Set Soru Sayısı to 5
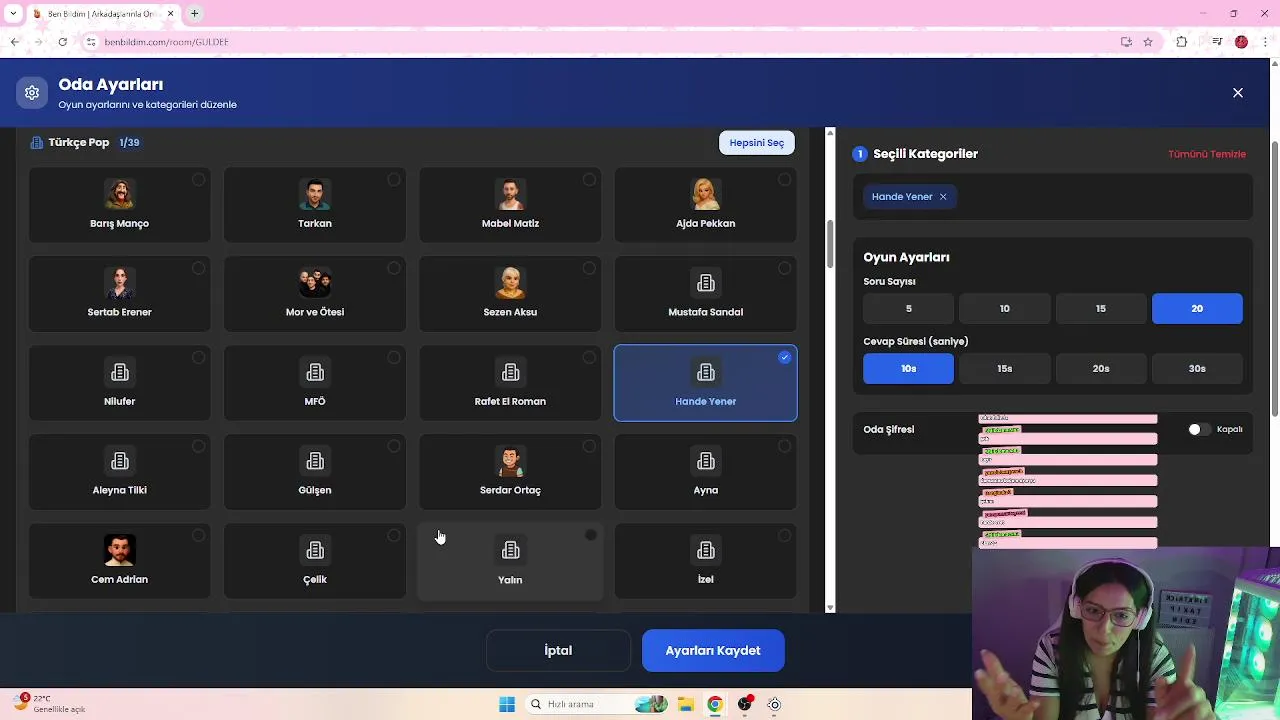This screenshot has width=1280, height=720. point(909,309)
